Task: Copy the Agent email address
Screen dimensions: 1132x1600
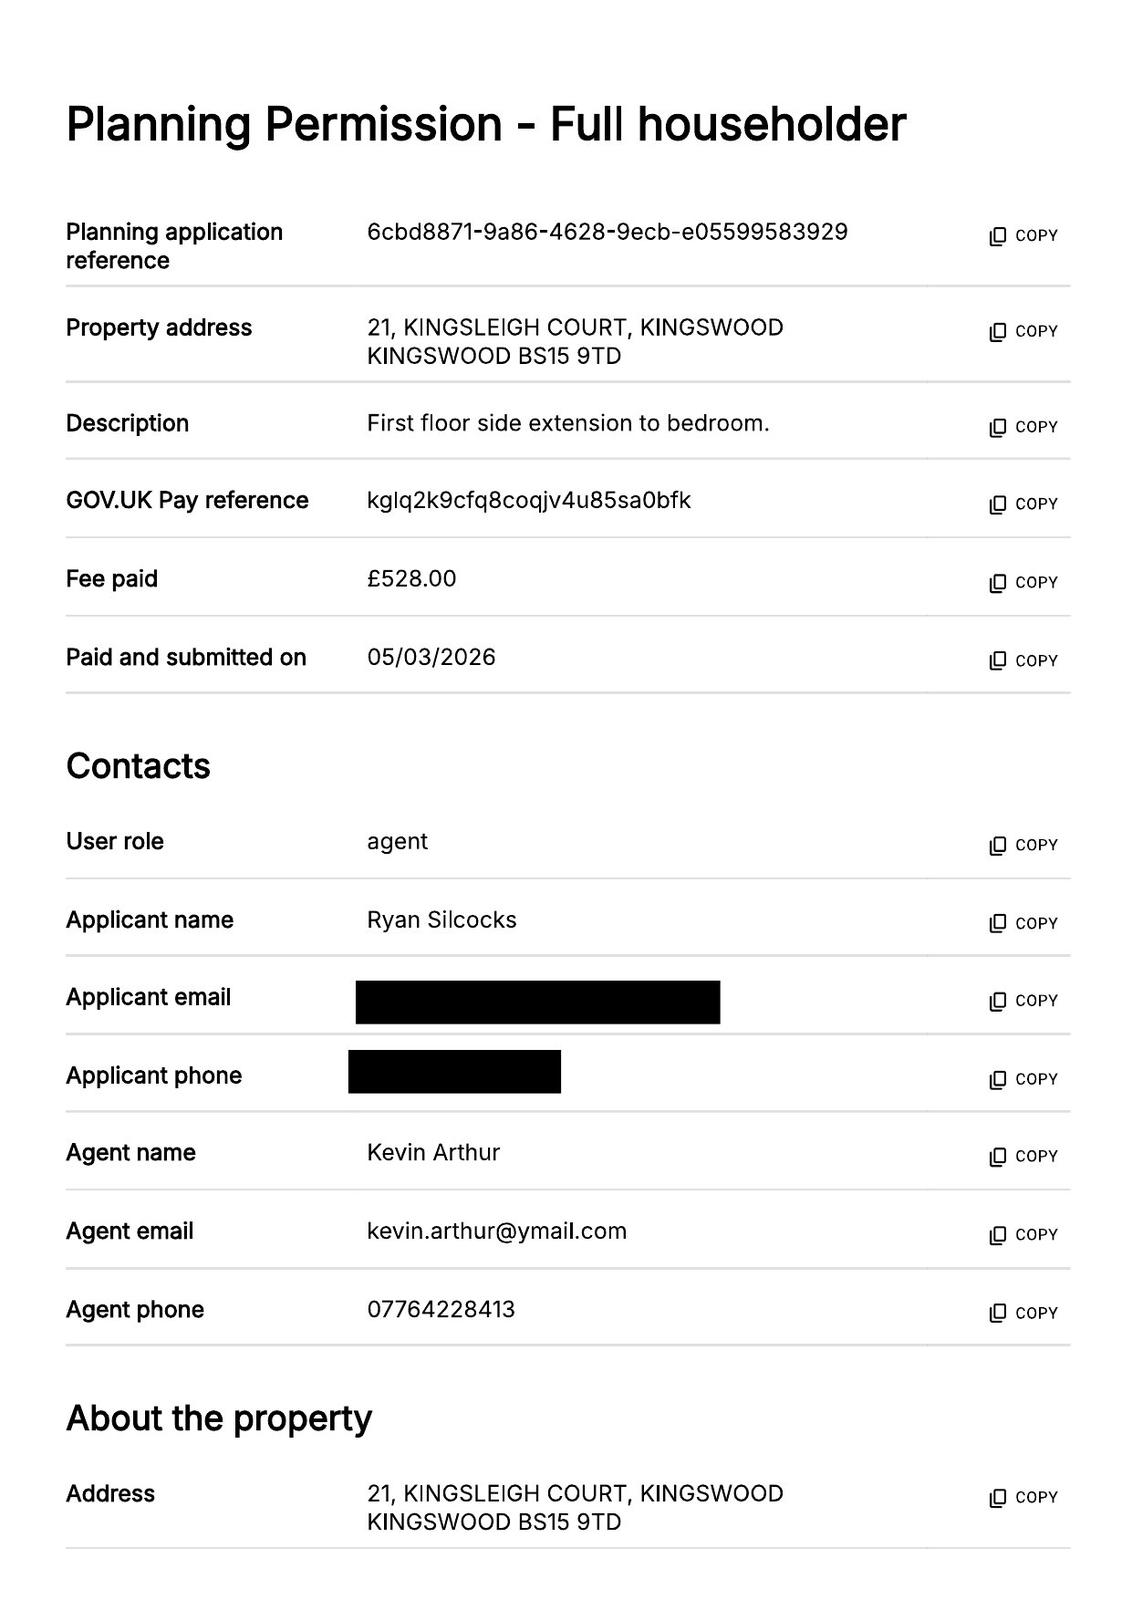Action: pos(1023,1235)
